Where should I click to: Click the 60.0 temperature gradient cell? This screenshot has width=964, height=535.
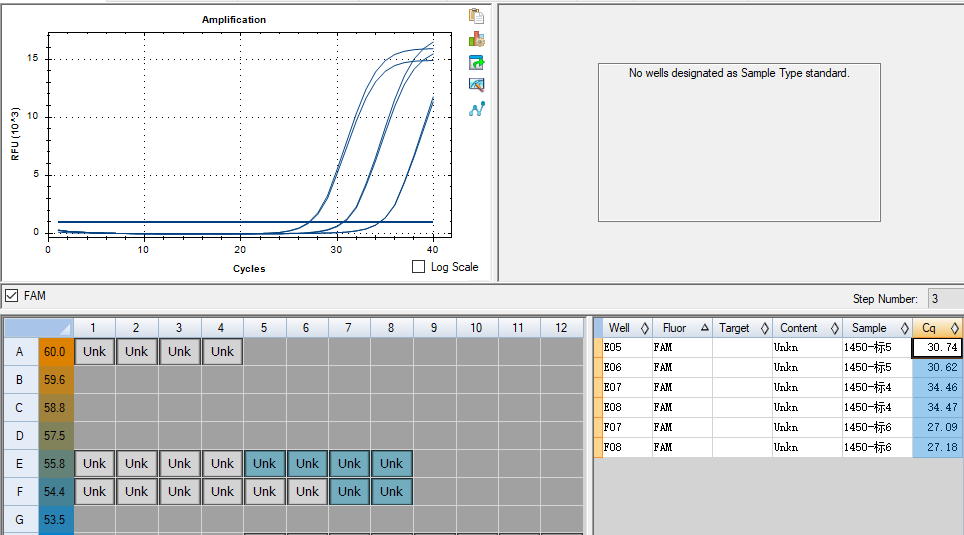[55, 352]
